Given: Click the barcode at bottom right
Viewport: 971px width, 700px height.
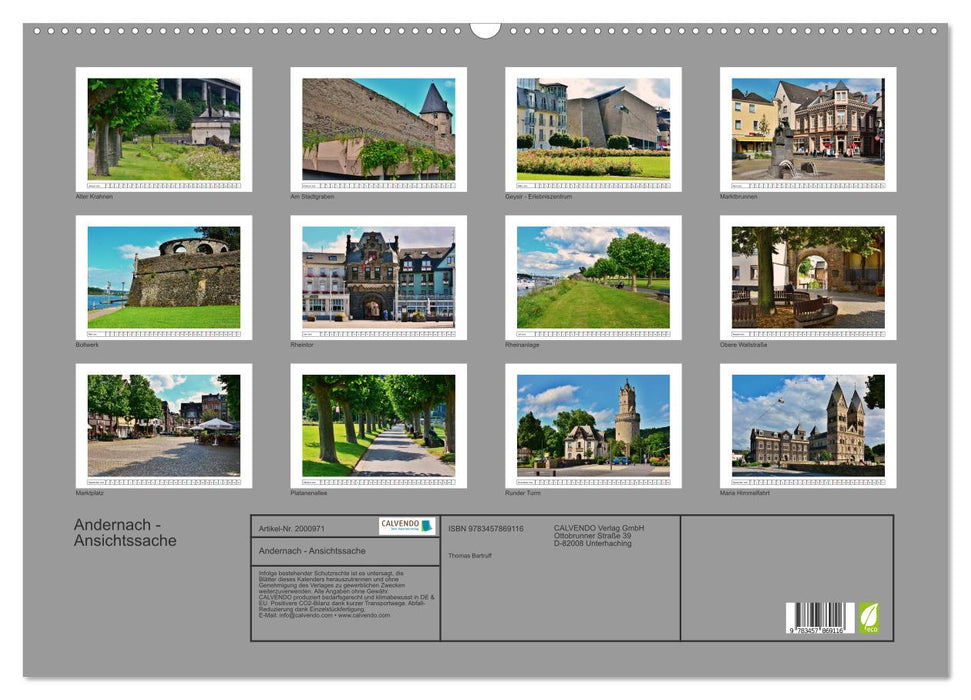Looking at the screenshot, I should pos(819,618).
